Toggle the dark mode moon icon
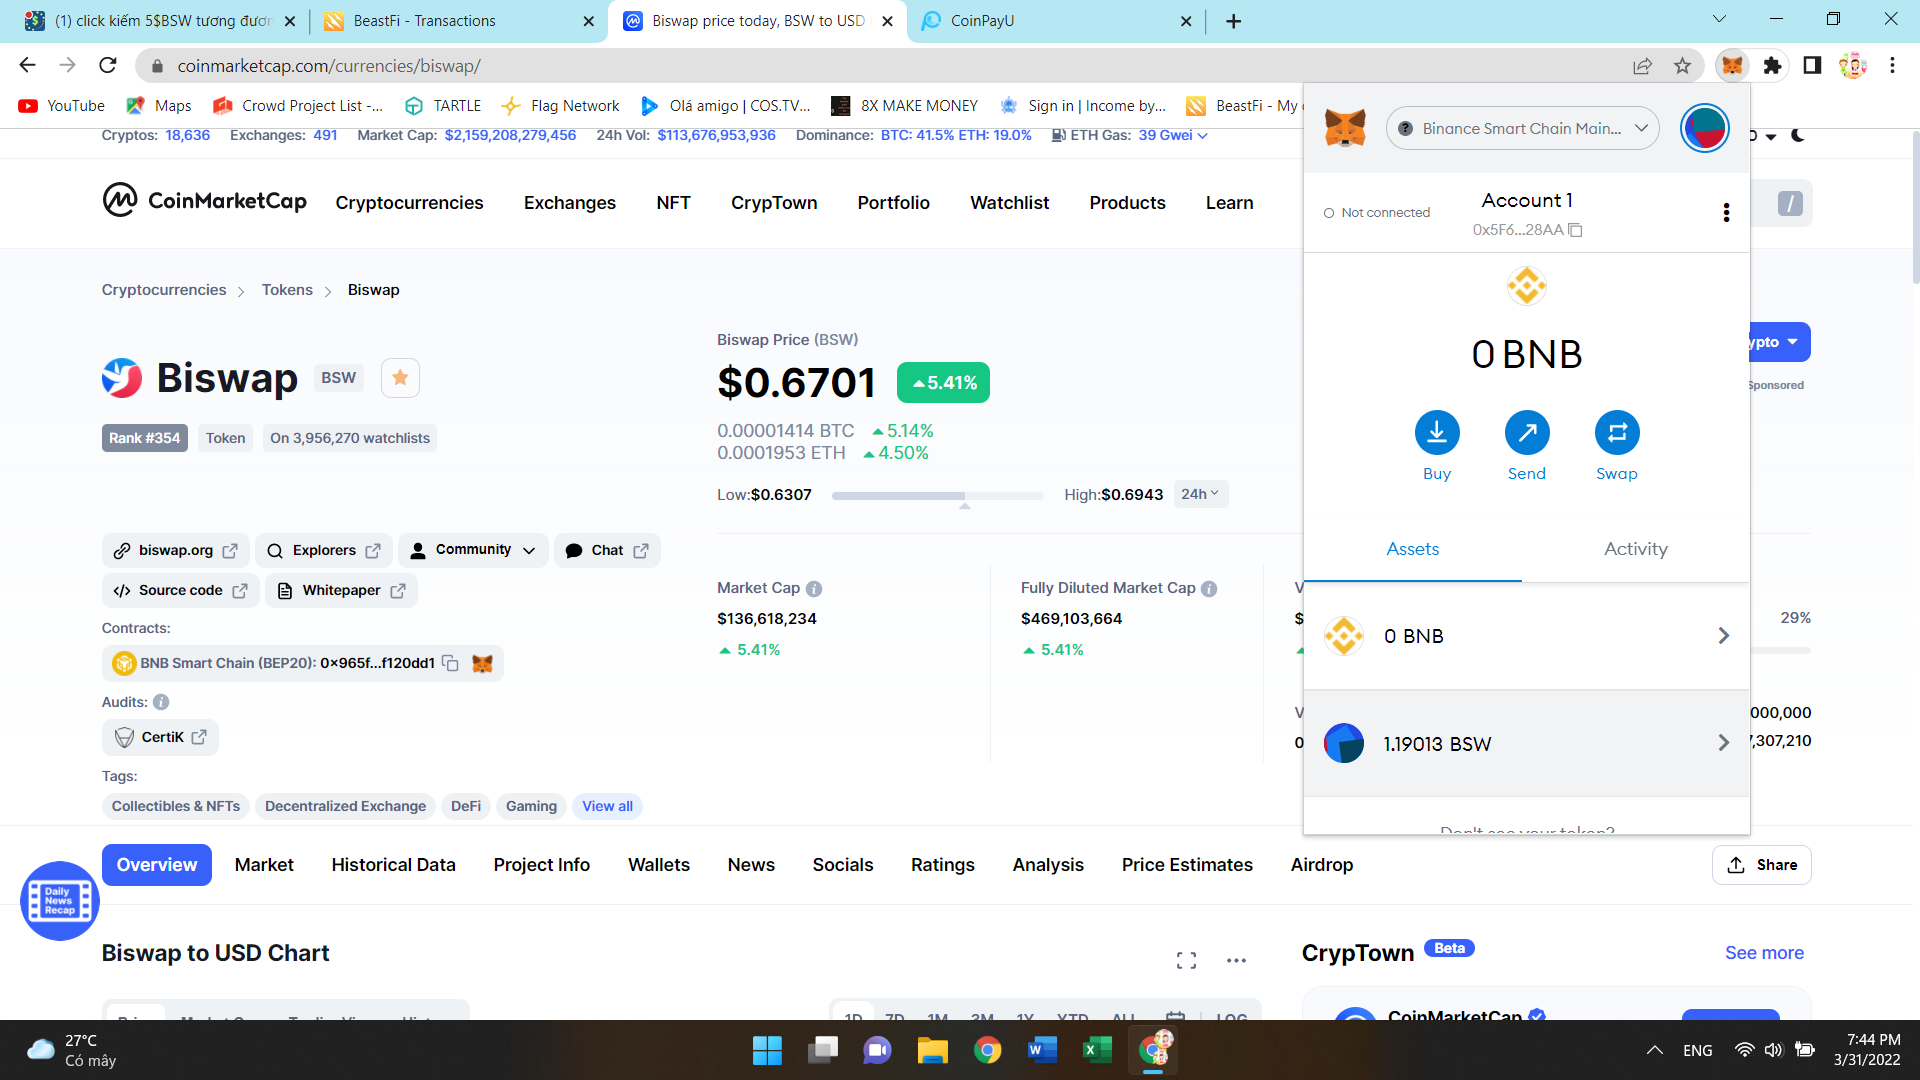The height and width of the screenshot is (1080, 1920). 1797,135
